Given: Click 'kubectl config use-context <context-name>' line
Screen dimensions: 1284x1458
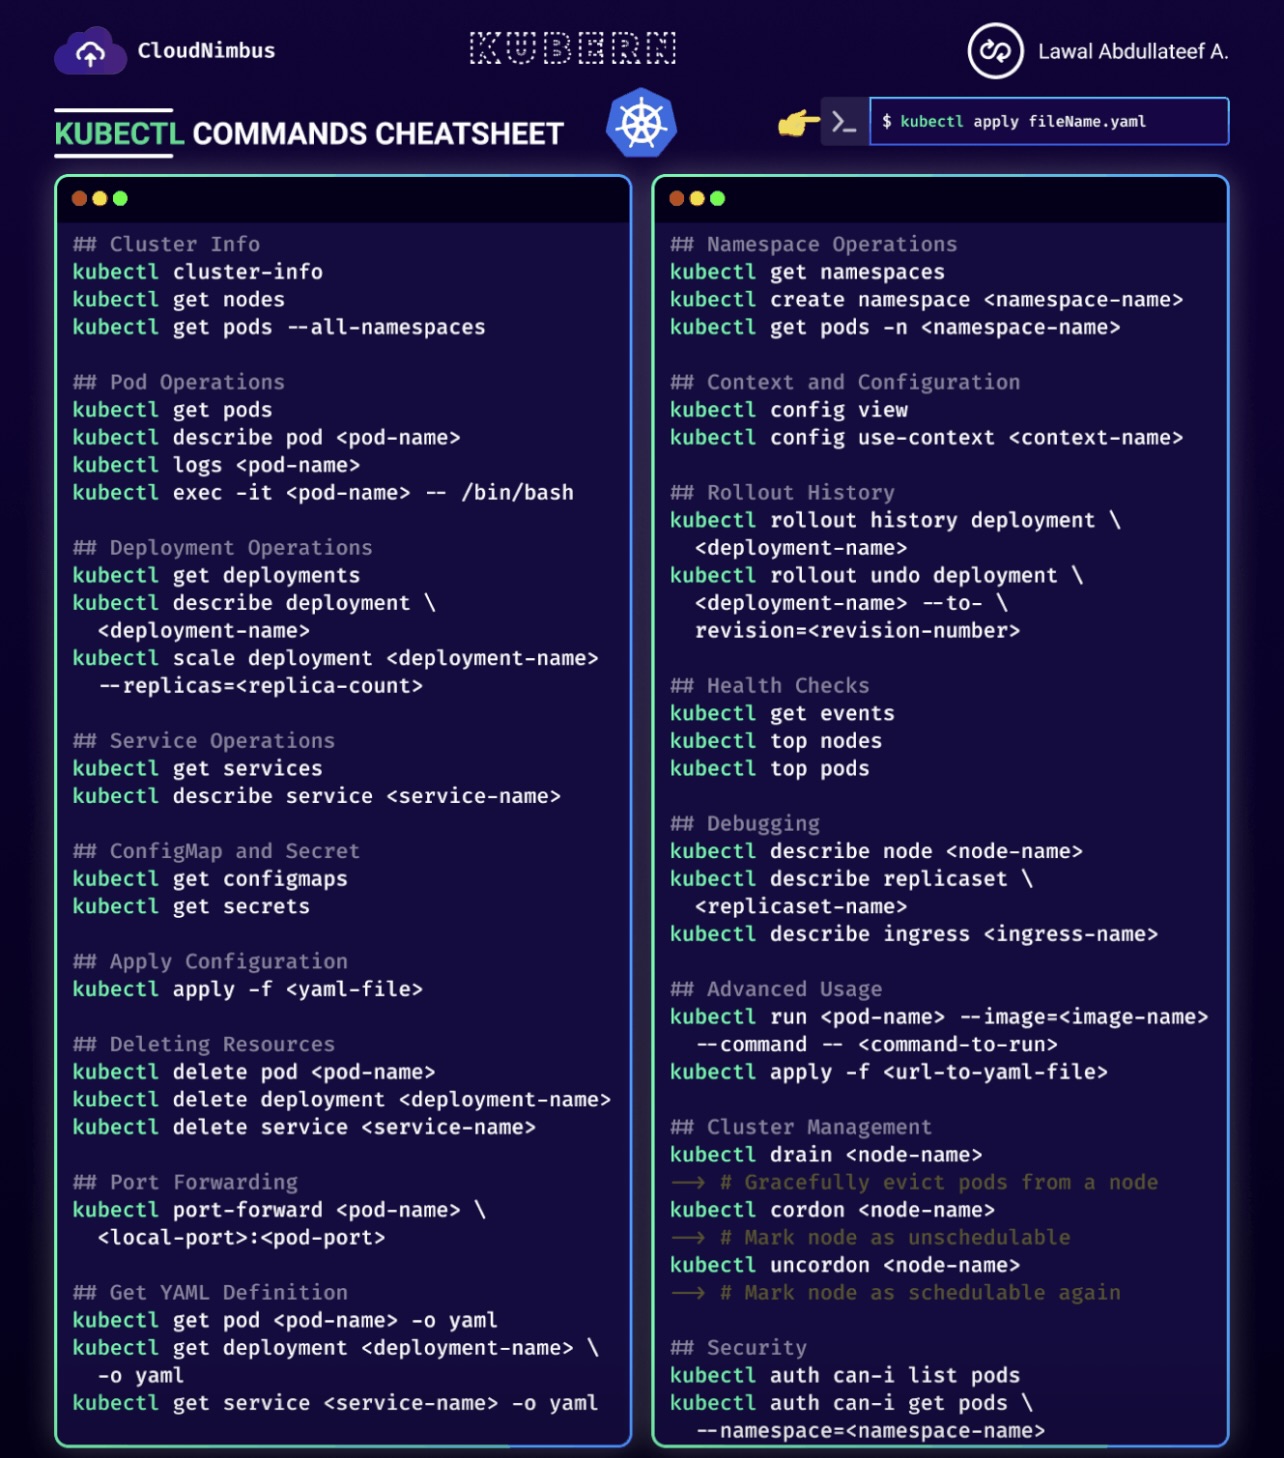Looking at the screenshot, I should (x=926, y=438).
